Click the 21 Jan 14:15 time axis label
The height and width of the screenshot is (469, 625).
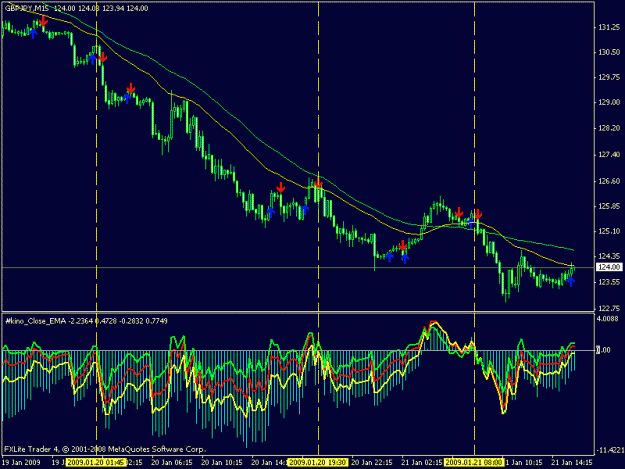pyautogui.click(x=572, y=462)
